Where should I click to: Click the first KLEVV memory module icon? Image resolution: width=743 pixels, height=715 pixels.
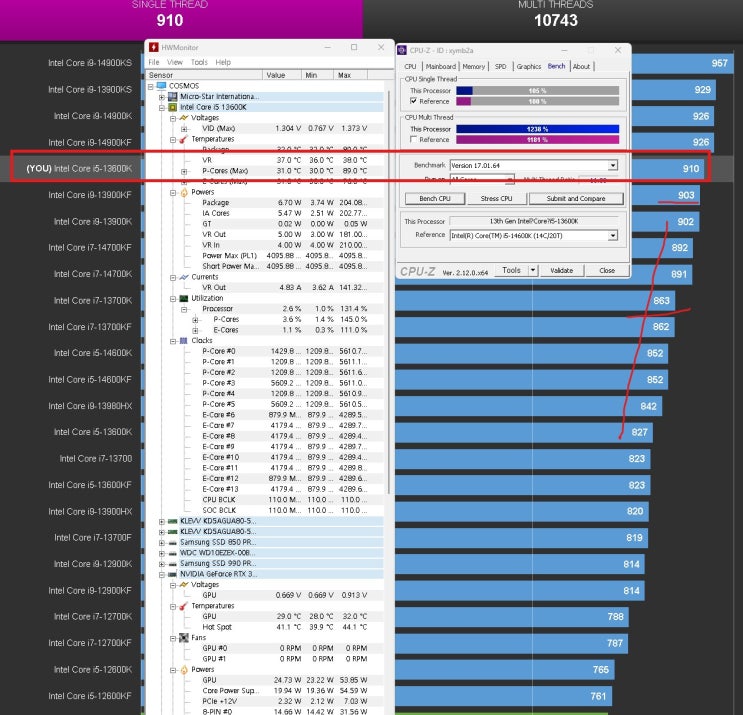172,521
